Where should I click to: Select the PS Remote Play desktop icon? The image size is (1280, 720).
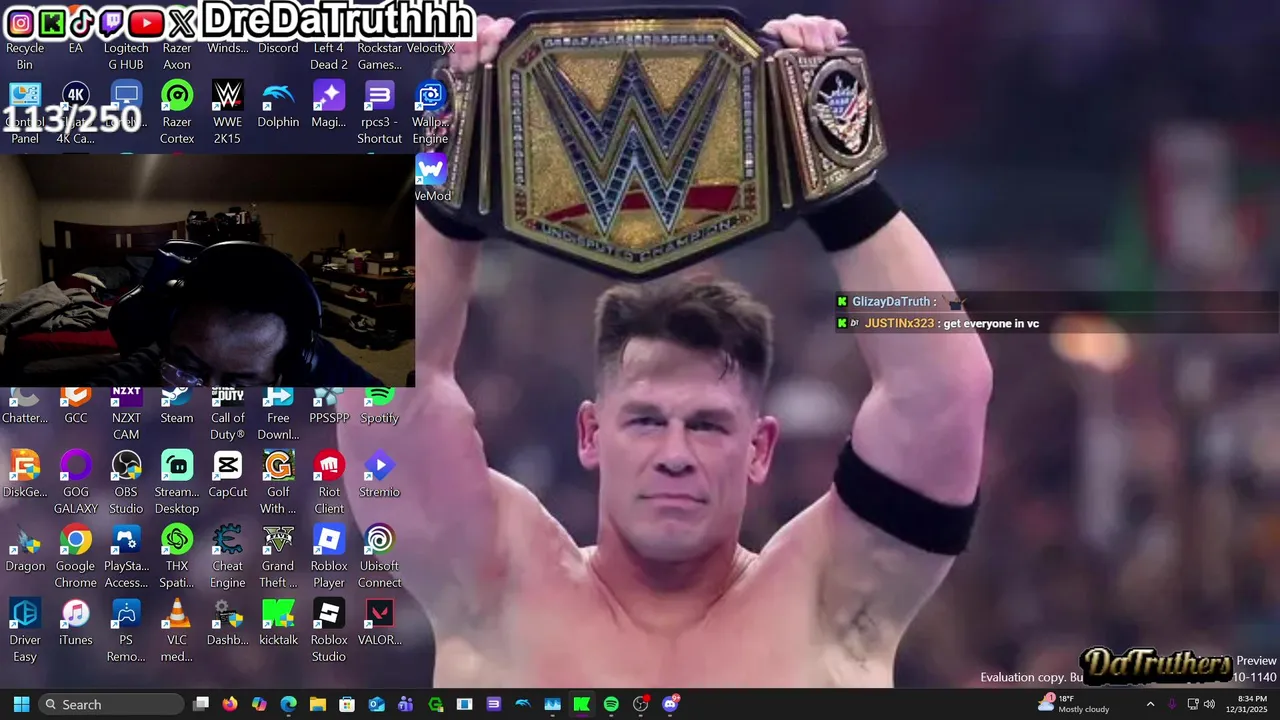(126, 630)
